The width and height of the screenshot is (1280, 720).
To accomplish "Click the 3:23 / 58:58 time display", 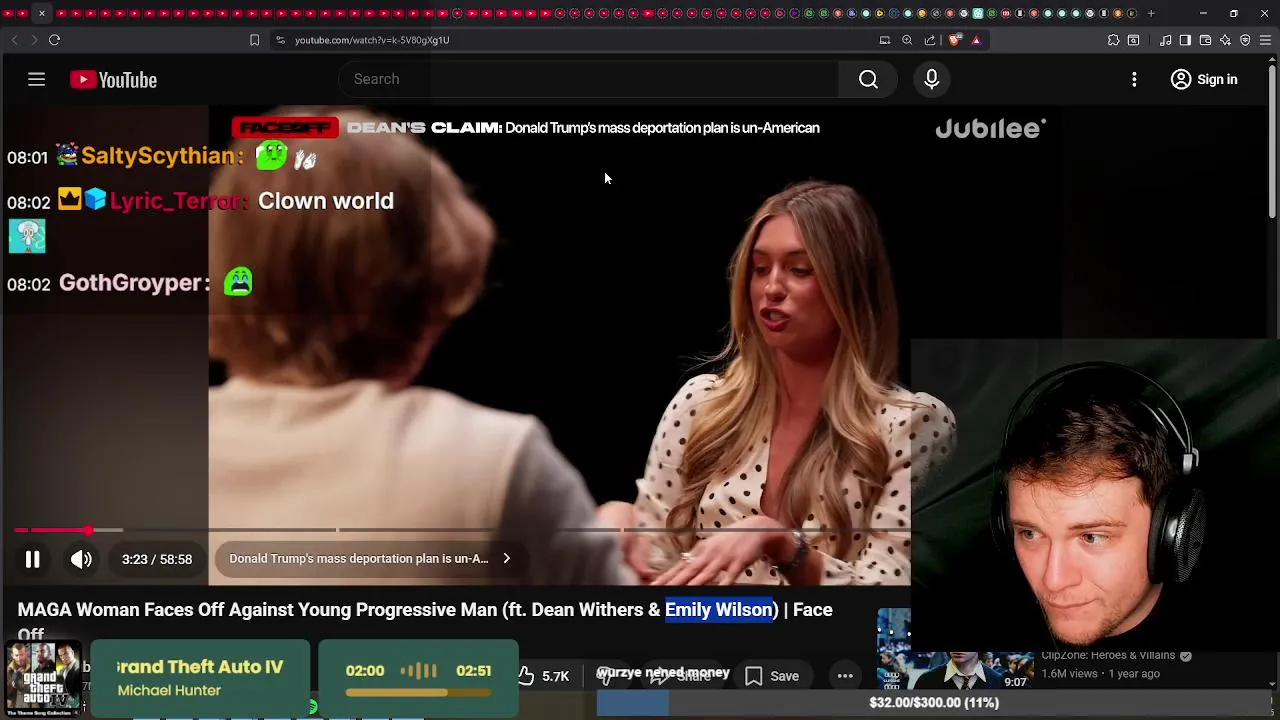I will point(157,559).
